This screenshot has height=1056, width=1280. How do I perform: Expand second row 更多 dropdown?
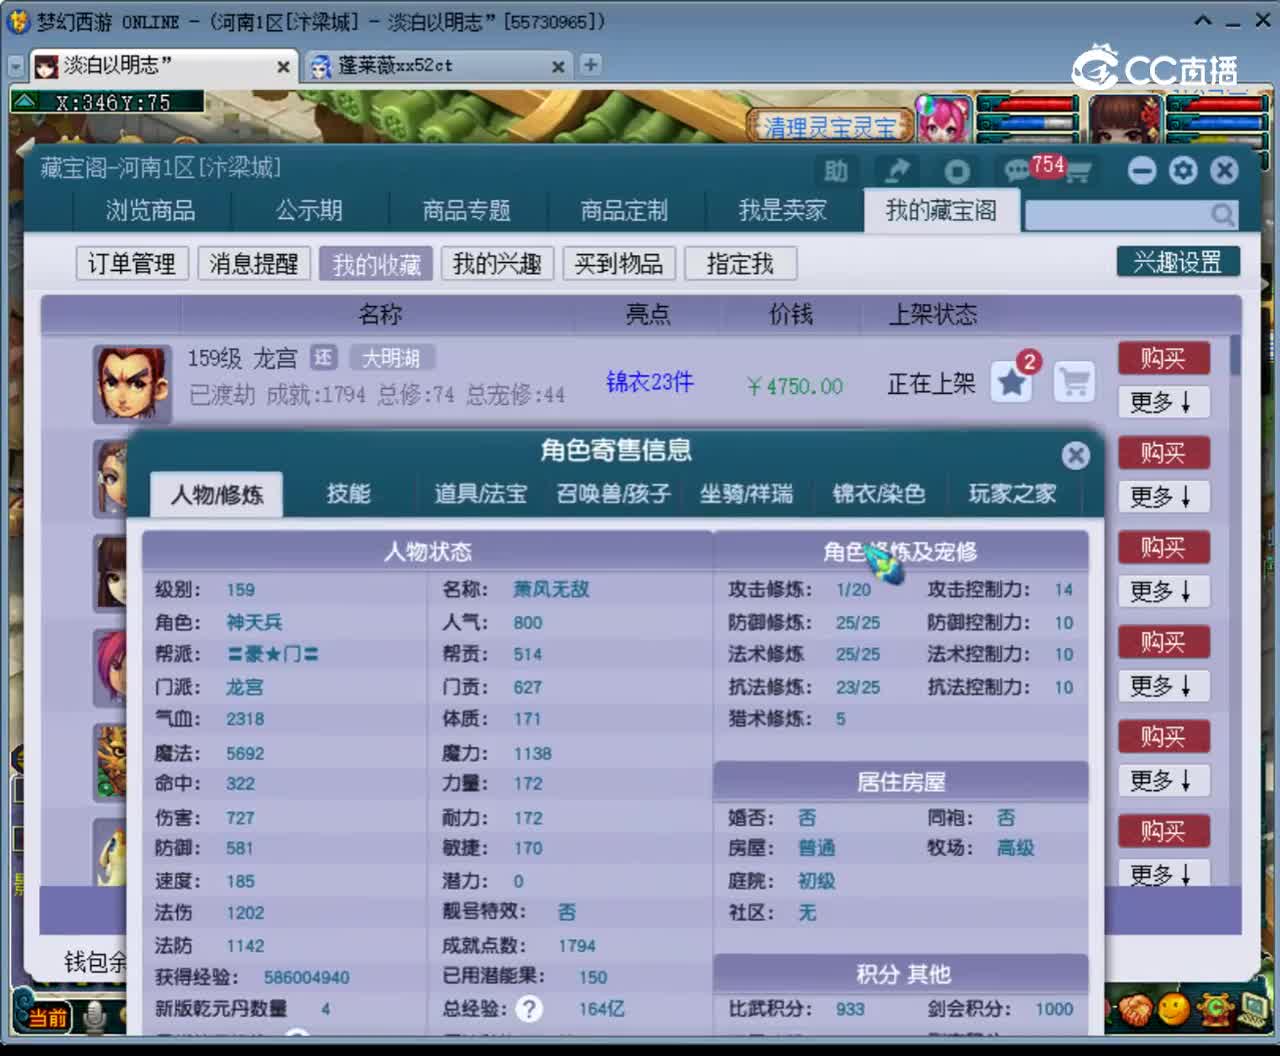pyautogui.click(x=1163, y=496)
